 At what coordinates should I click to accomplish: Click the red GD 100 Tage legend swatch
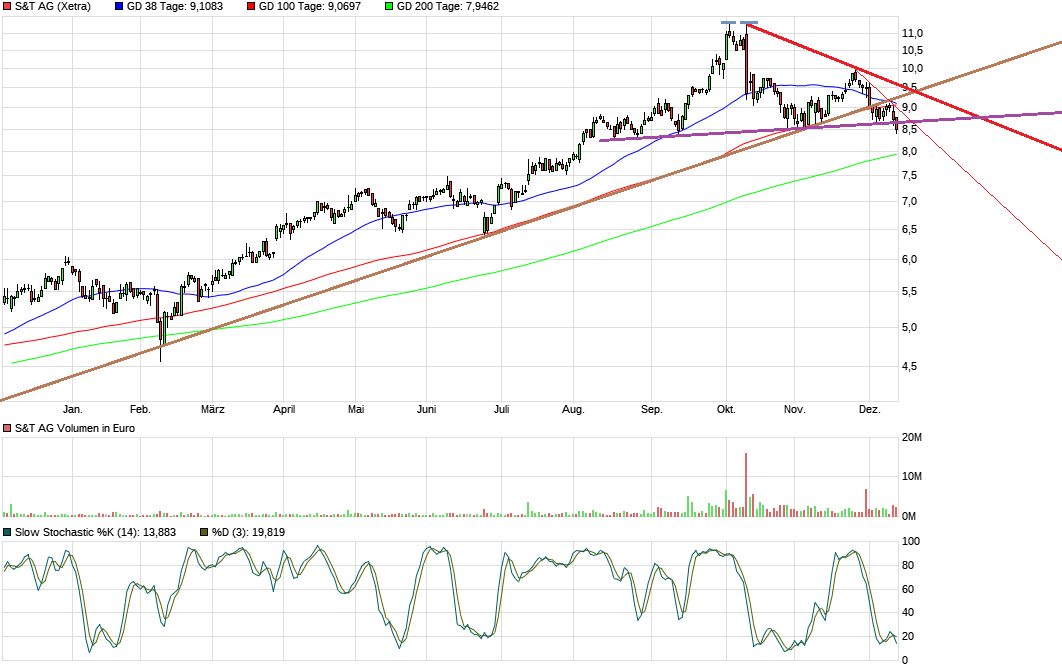(x=252, y=6)
